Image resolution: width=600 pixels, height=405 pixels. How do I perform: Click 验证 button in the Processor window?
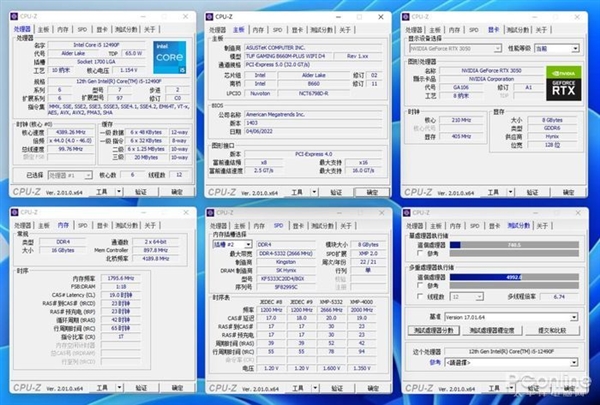point(141,191)
